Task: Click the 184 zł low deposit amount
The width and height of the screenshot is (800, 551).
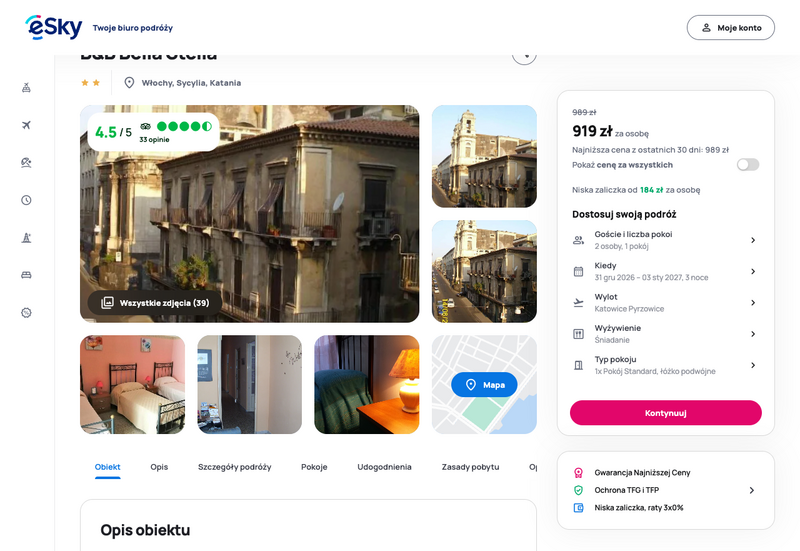Action: tap(652, 190)
